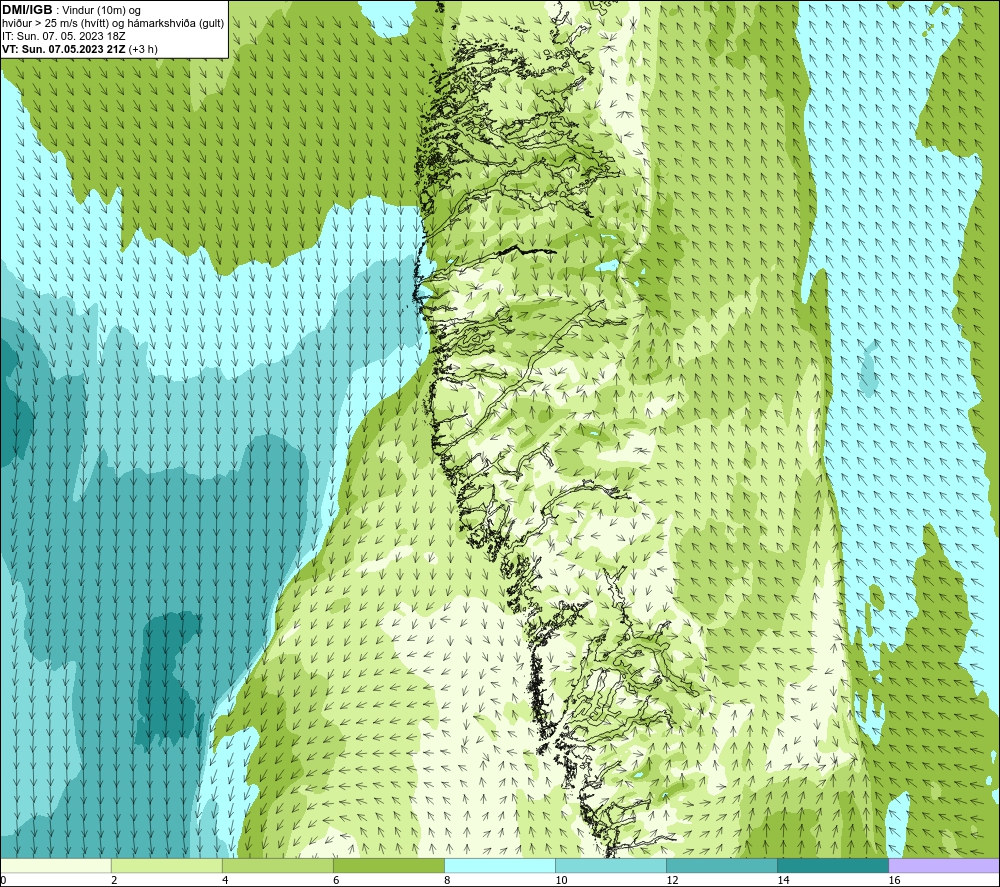Click the legend scale value '16'
1000x887 pixels.
tap(894, 880)
